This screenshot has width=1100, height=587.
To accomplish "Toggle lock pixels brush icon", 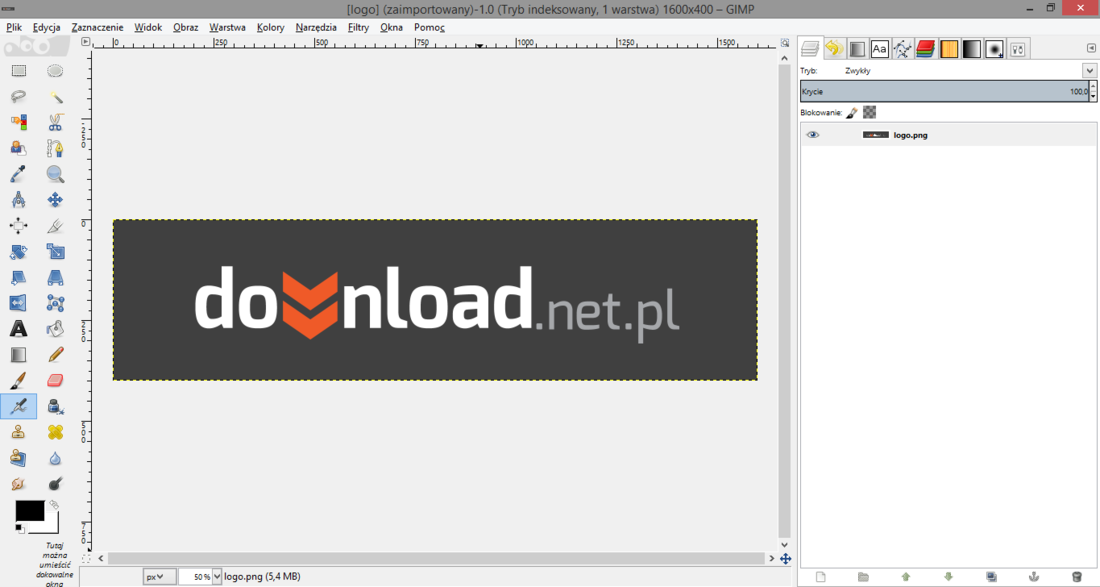I will coord(852,112).
